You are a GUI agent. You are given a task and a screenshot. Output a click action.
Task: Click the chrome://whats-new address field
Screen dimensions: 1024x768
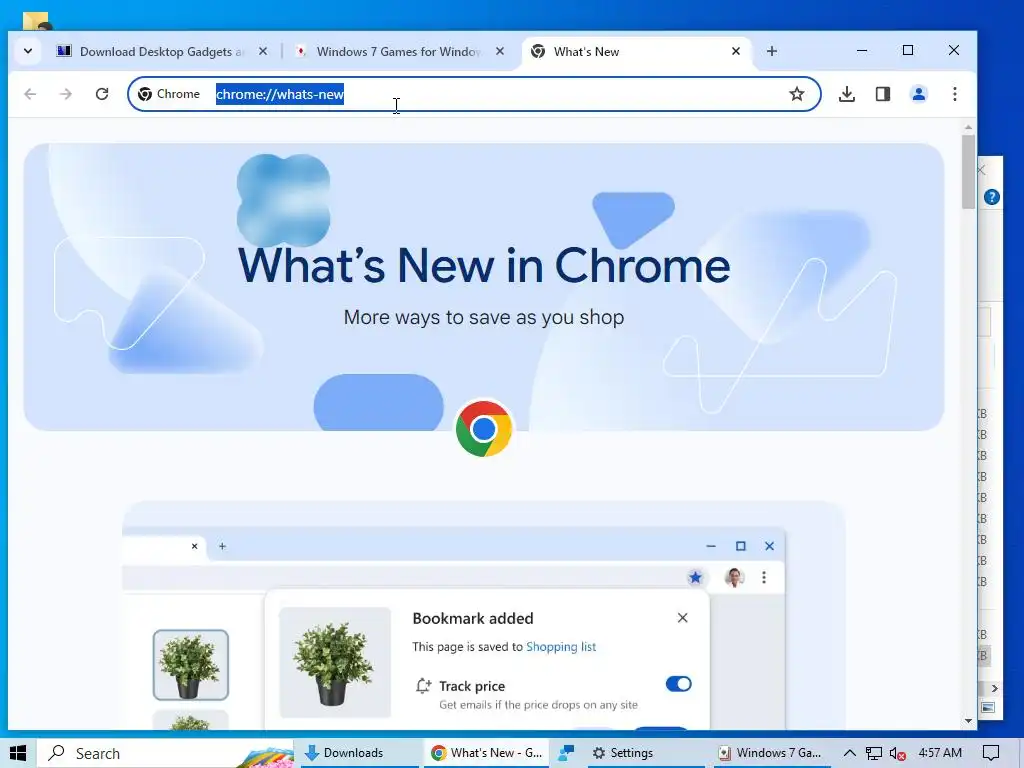pyautogui.click(x=474, y=94)
